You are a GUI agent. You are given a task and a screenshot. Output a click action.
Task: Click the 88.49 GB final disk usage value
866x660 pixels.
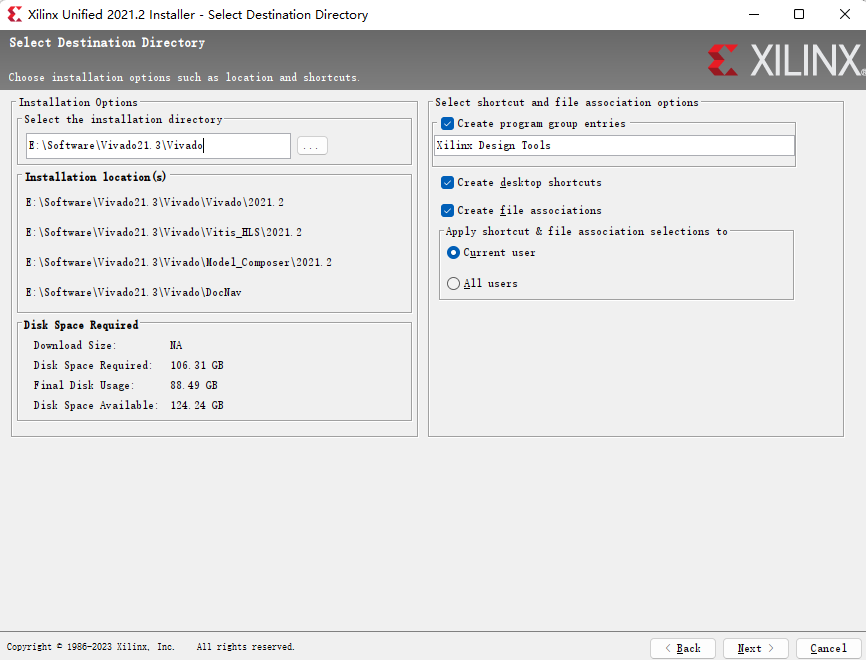pos(193,386)
